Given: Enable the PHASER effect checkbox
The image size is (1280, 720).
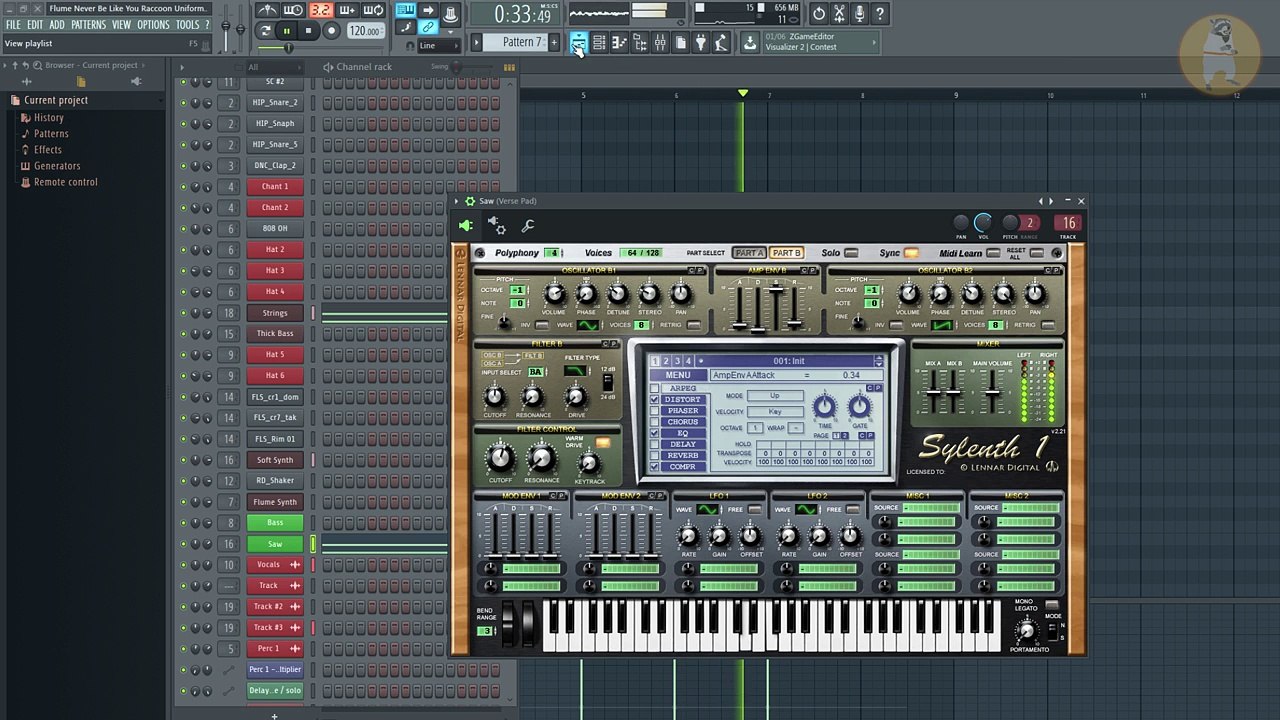Looking at the screenshot, I should (x=654, y=410).
